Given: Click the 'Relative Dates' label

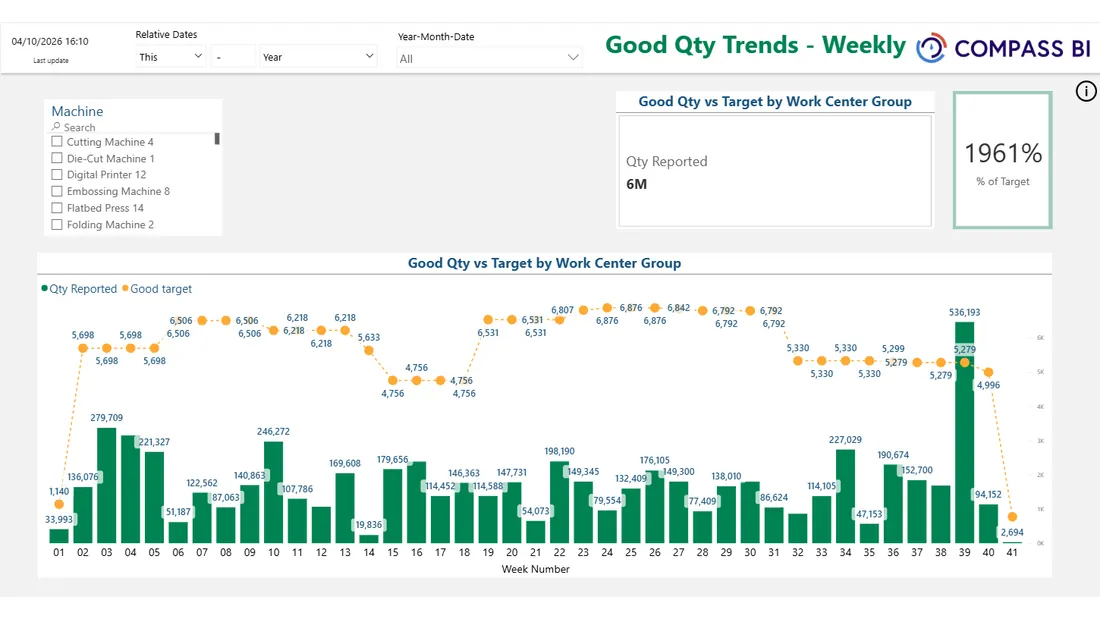Looking at the screenshot, I should pos(166,34).
